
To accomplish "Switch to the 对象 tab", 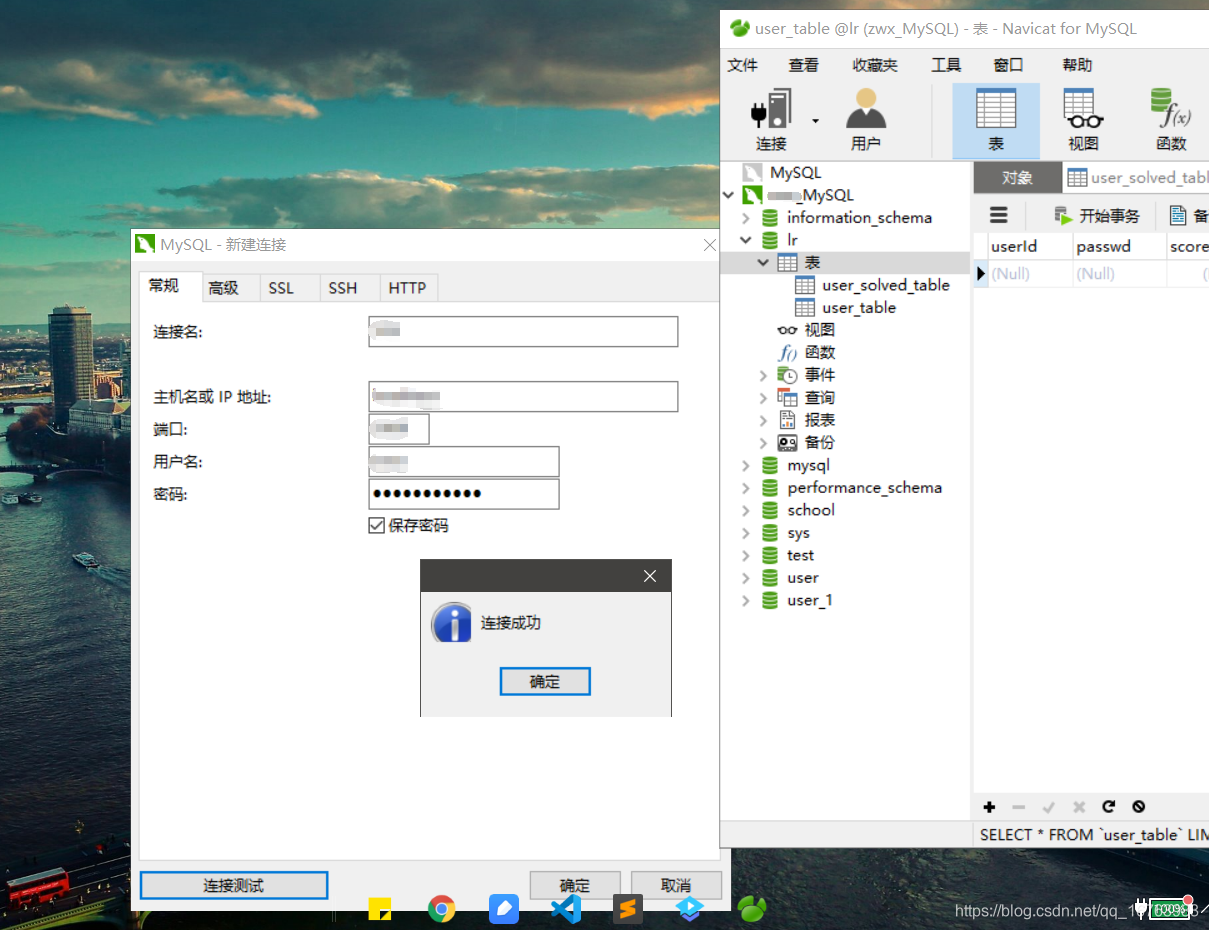I will [x=1017, y=178].
